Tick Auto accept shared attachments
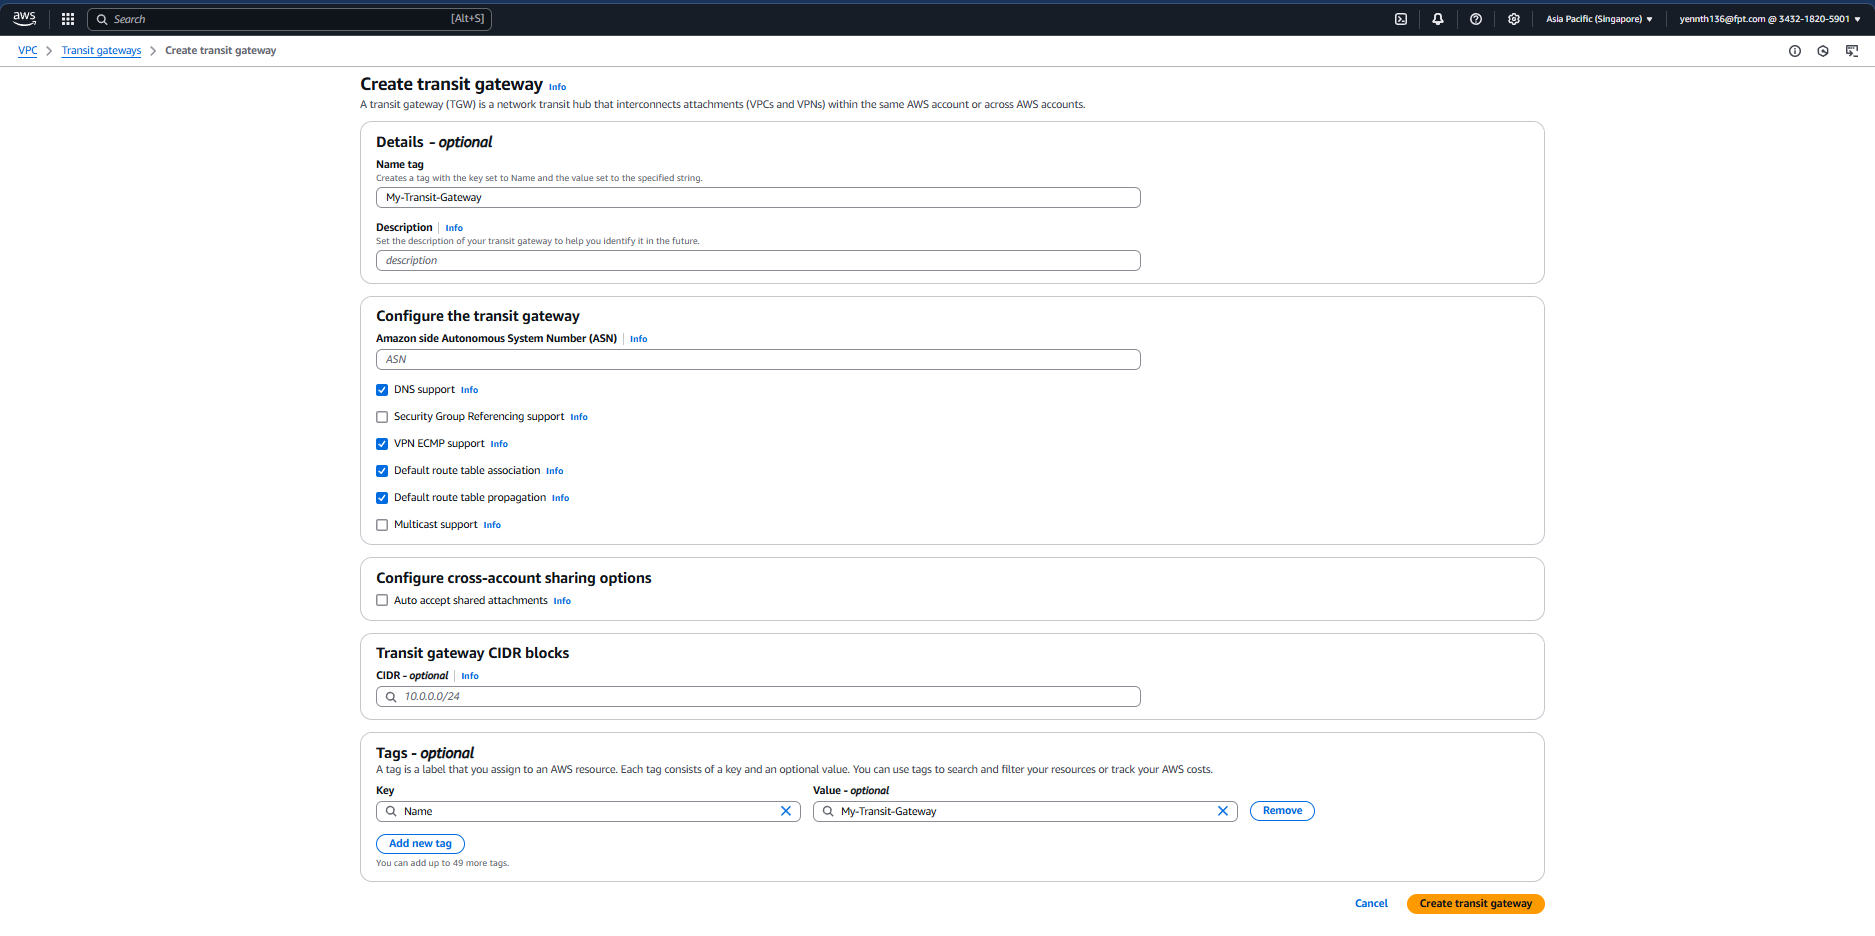 point(382,601)
